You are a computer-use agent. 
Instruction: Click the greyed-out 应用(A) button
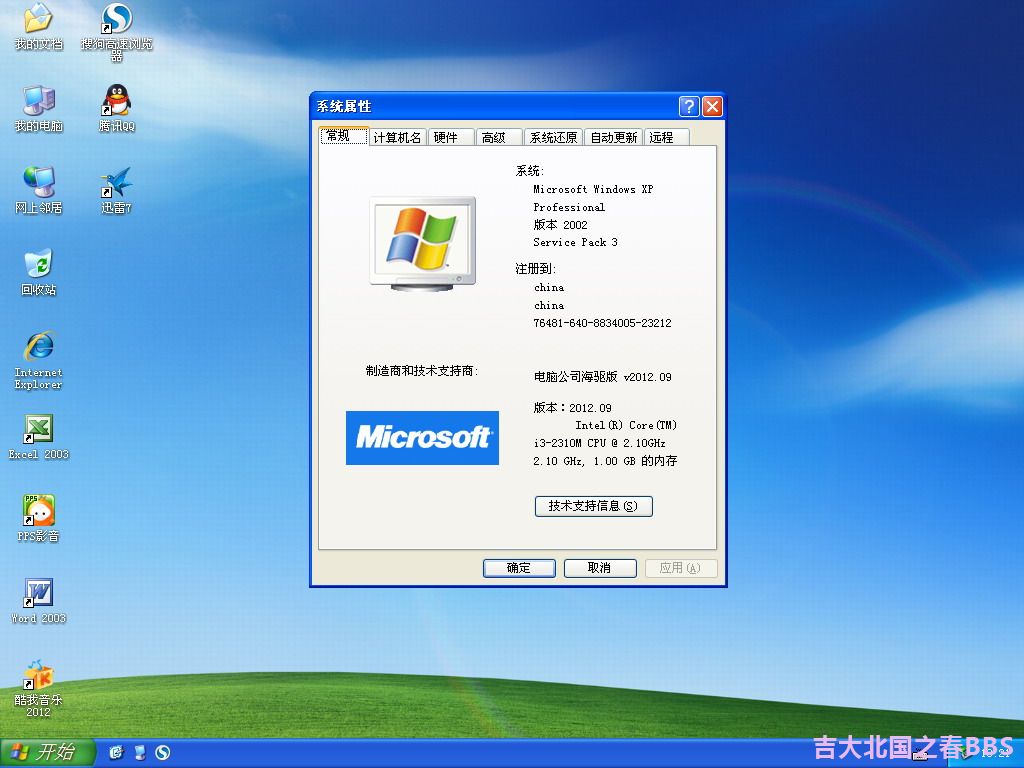[x=681, y=568]
